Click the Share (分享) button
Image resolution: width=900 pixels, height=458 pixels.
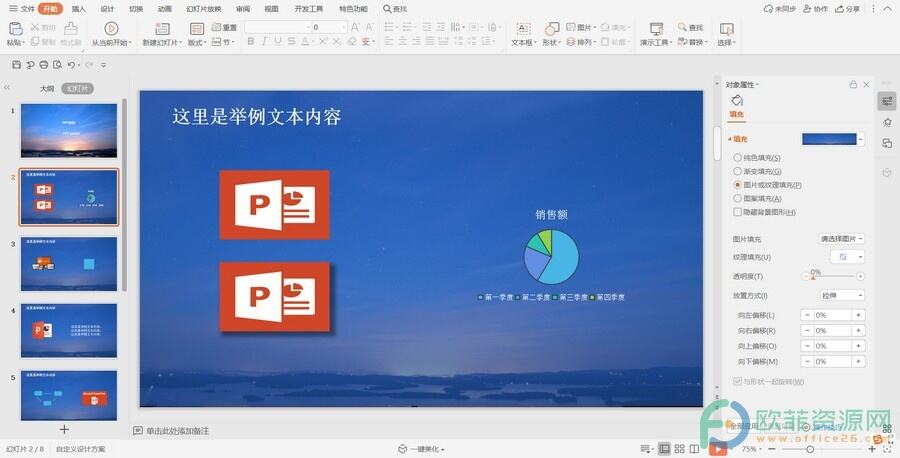pyautogui.click(x=848, y=9)
